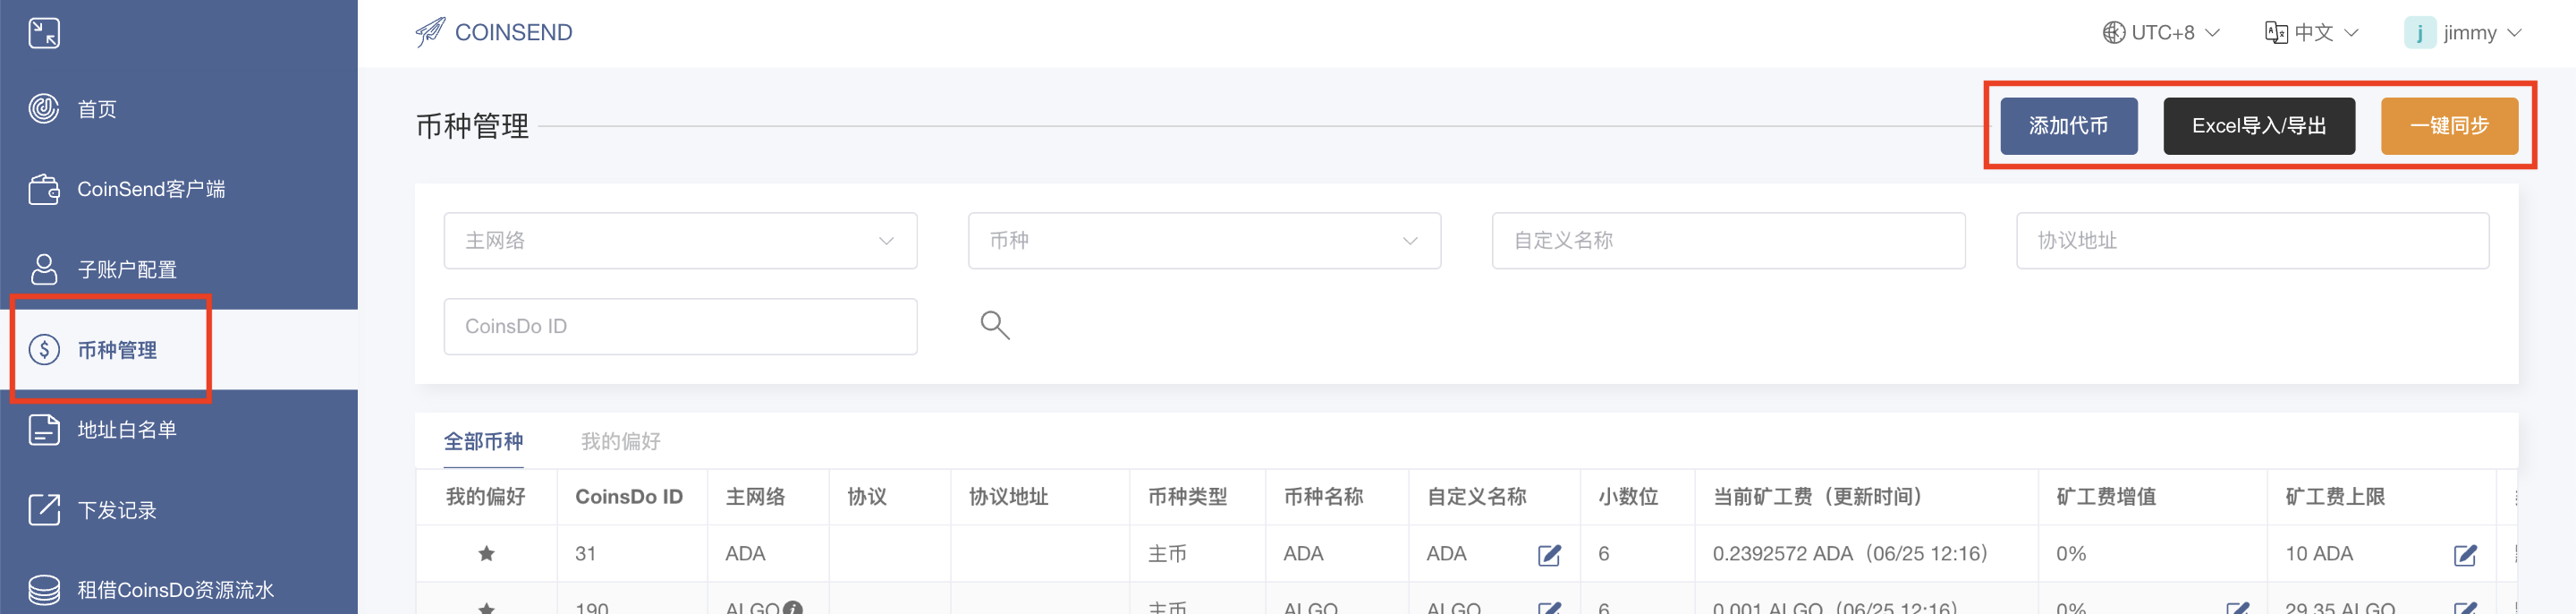Toggle favorite star for ADA row
The height and width of the screenshot is (614, 2576).
(x=486, y=553)
